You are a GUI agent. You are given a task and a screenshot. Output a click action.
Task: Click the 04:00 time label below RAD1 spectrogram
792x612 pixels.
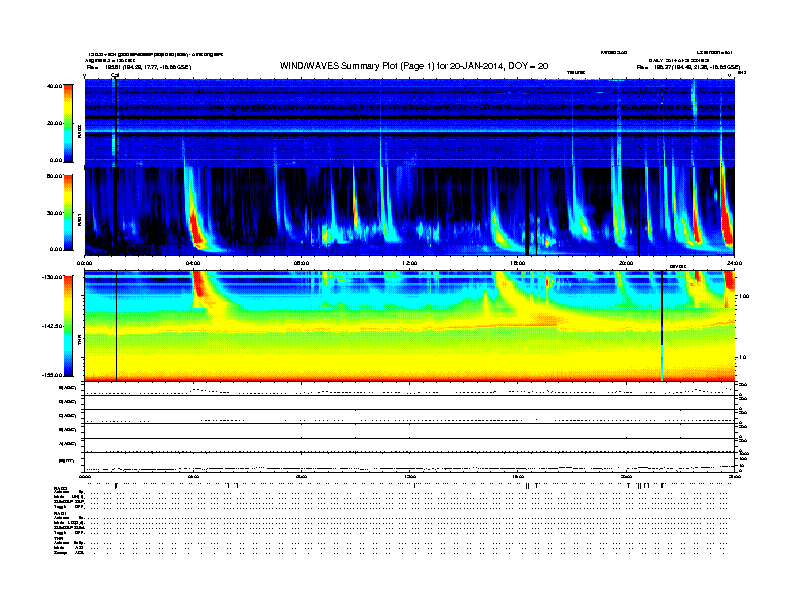(193, 263)
